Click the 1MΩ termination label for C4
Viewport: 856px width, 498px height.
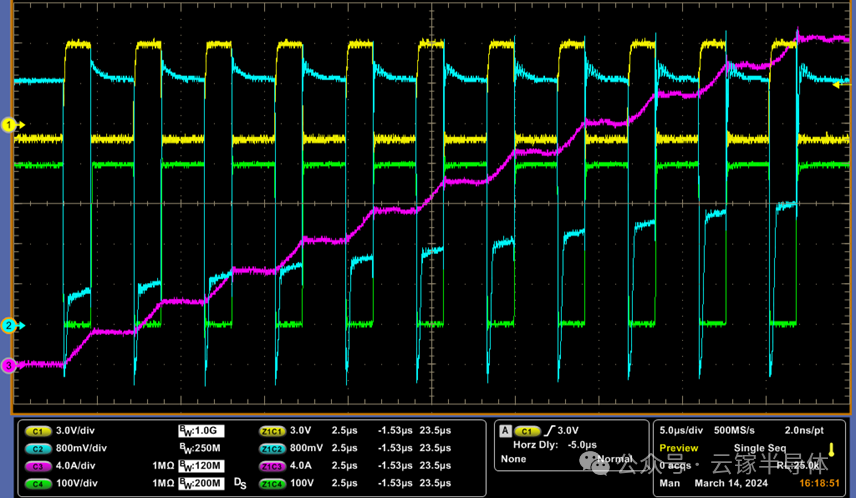click(163, 483)
